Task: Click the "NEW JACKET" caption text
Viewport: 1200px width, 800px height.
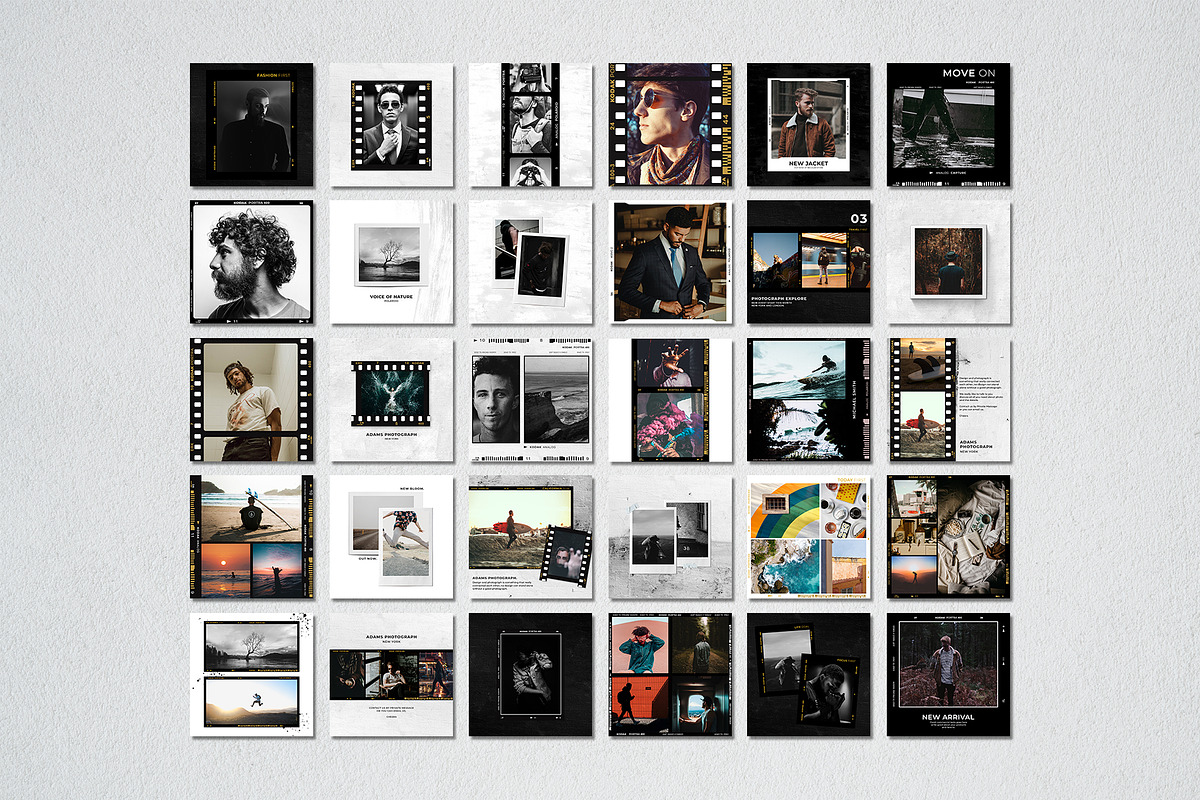Action: click(808, 163)
